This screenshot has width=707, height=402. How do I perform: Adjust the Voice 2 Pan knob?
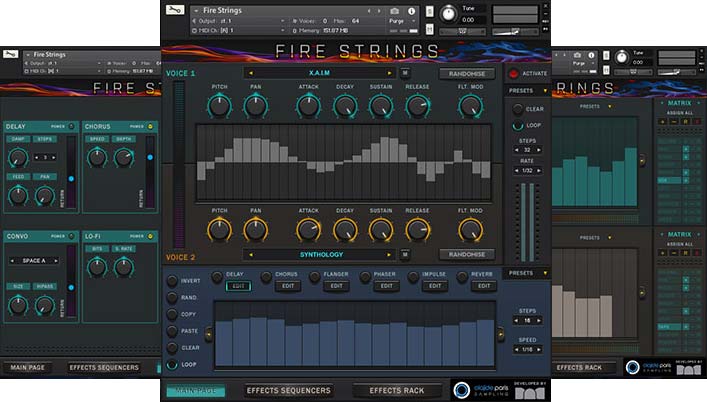[256, 230]
